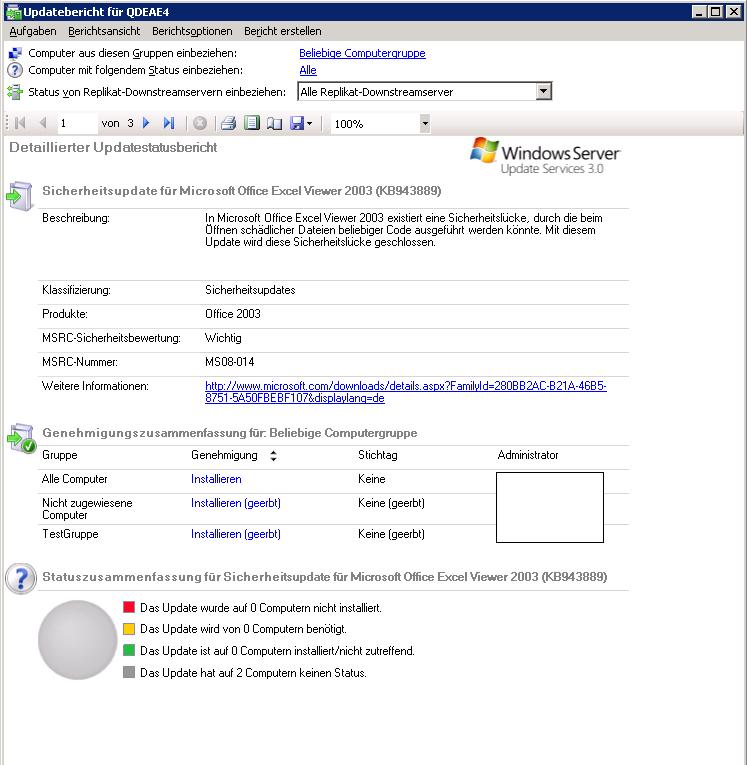The width and height of the screenshot is (747, 765).
Task: Click the Gruppe column header
Action: coord(60,455)
